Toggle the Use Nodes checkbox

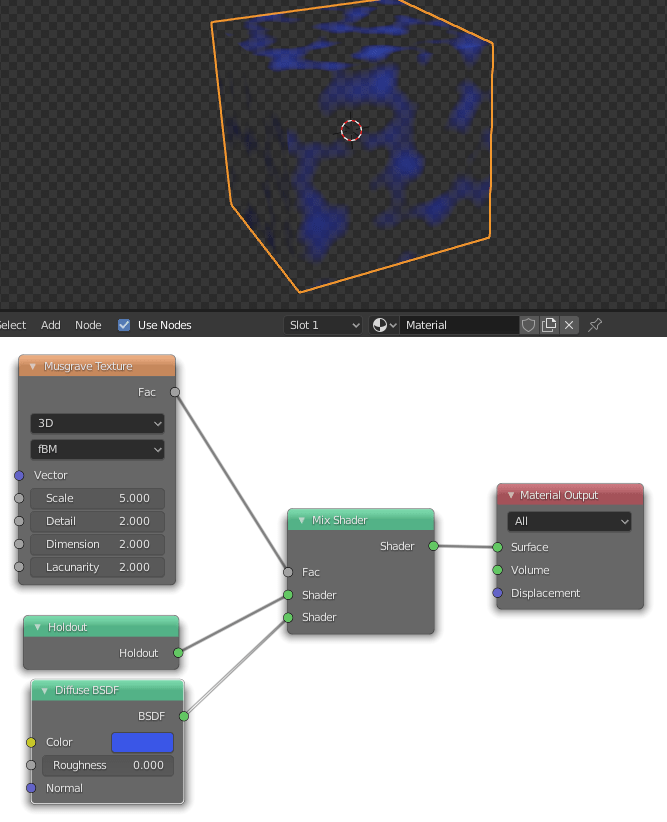pos(124,325)
